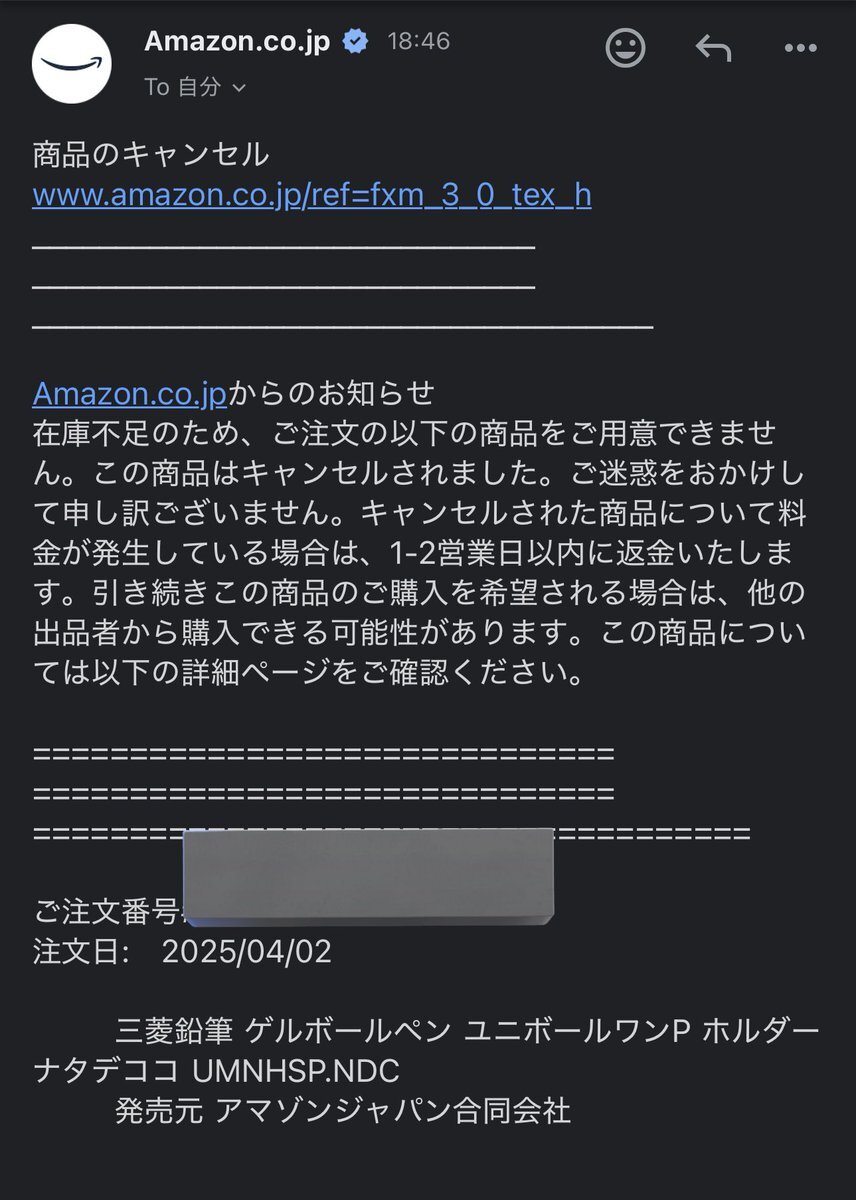
Task: Click the UMNHSP.NDC model number text
Action: tap(295, 1071)
